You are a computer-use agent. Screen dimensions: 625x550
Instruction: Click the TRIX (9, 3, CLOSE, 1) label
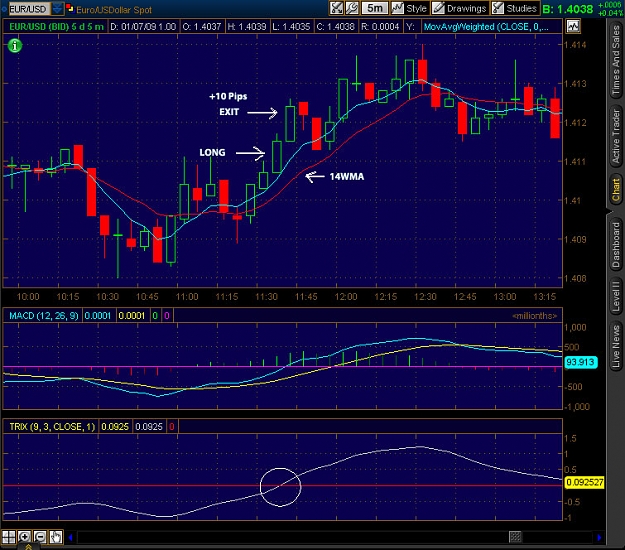point(52,427)
